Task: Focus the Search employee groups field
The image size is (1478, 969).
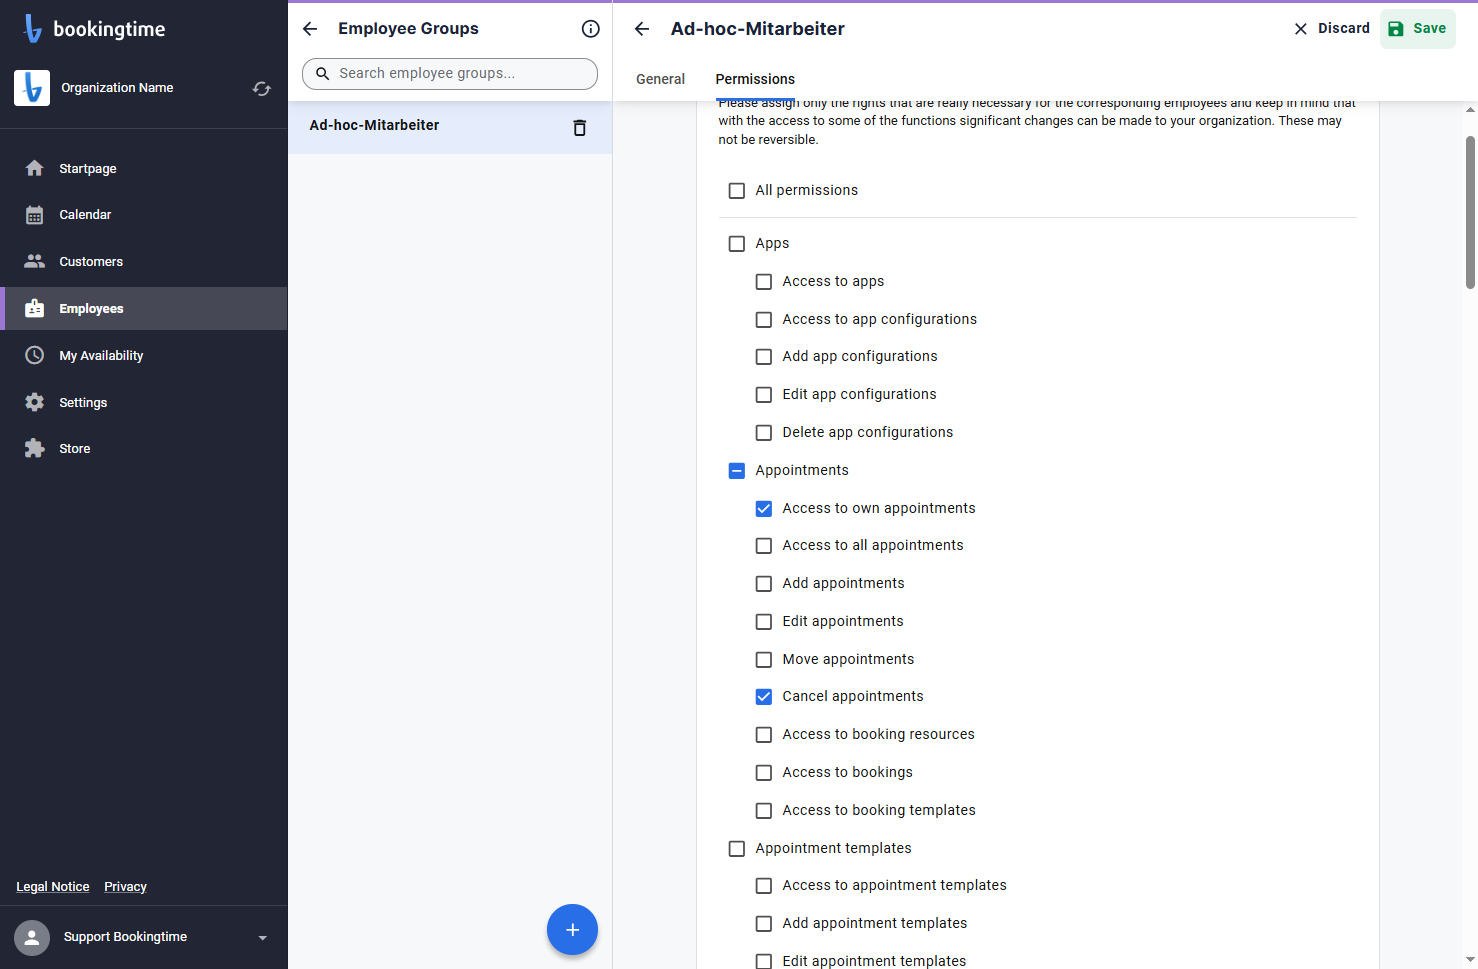Action: point(450,74)
